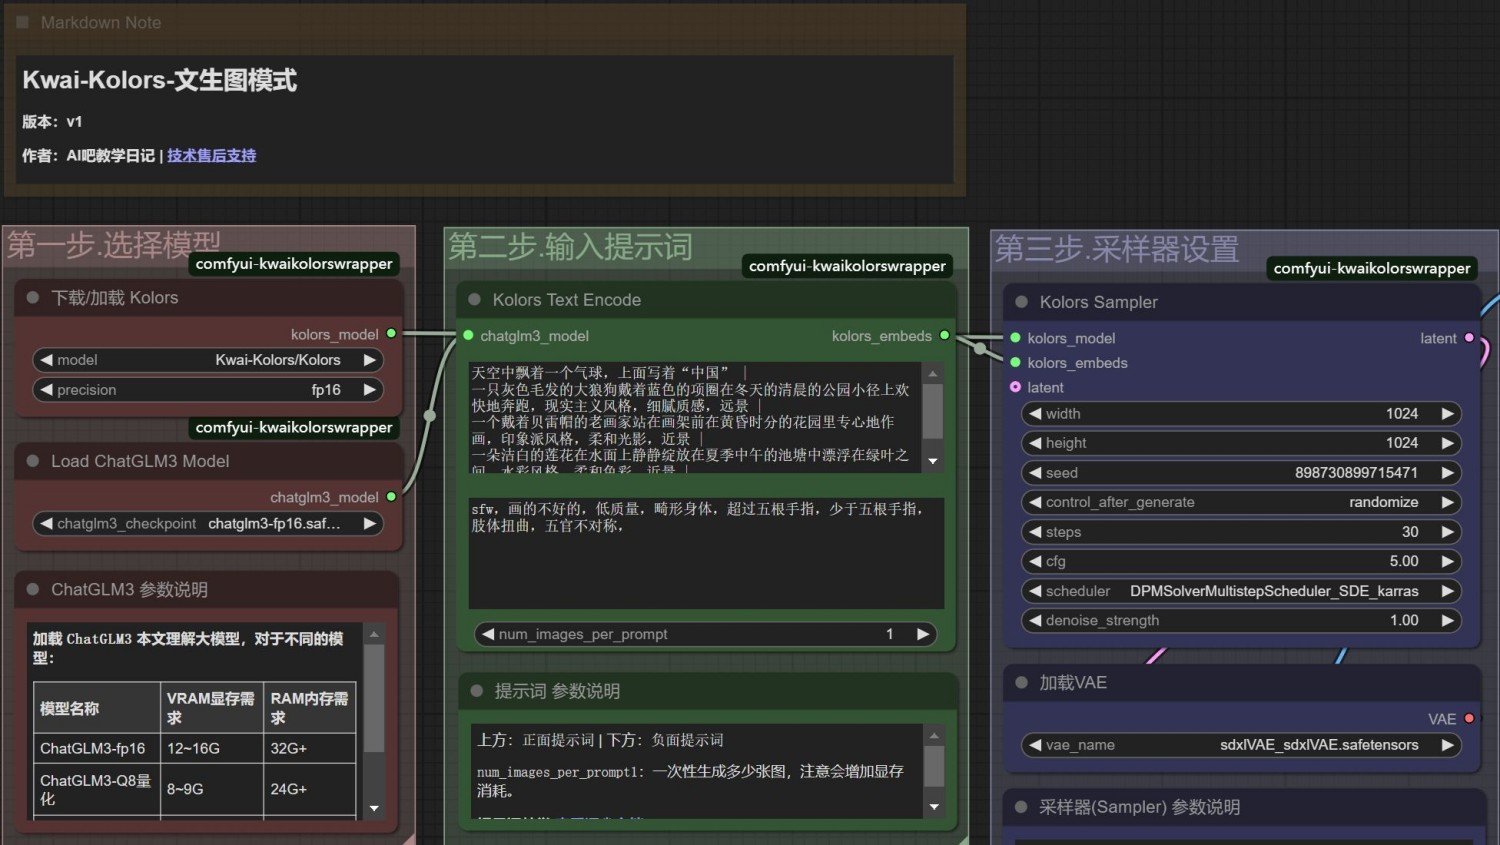Decrease width value using left arrow
The image size is (1500, 845).
[1035, 414]
